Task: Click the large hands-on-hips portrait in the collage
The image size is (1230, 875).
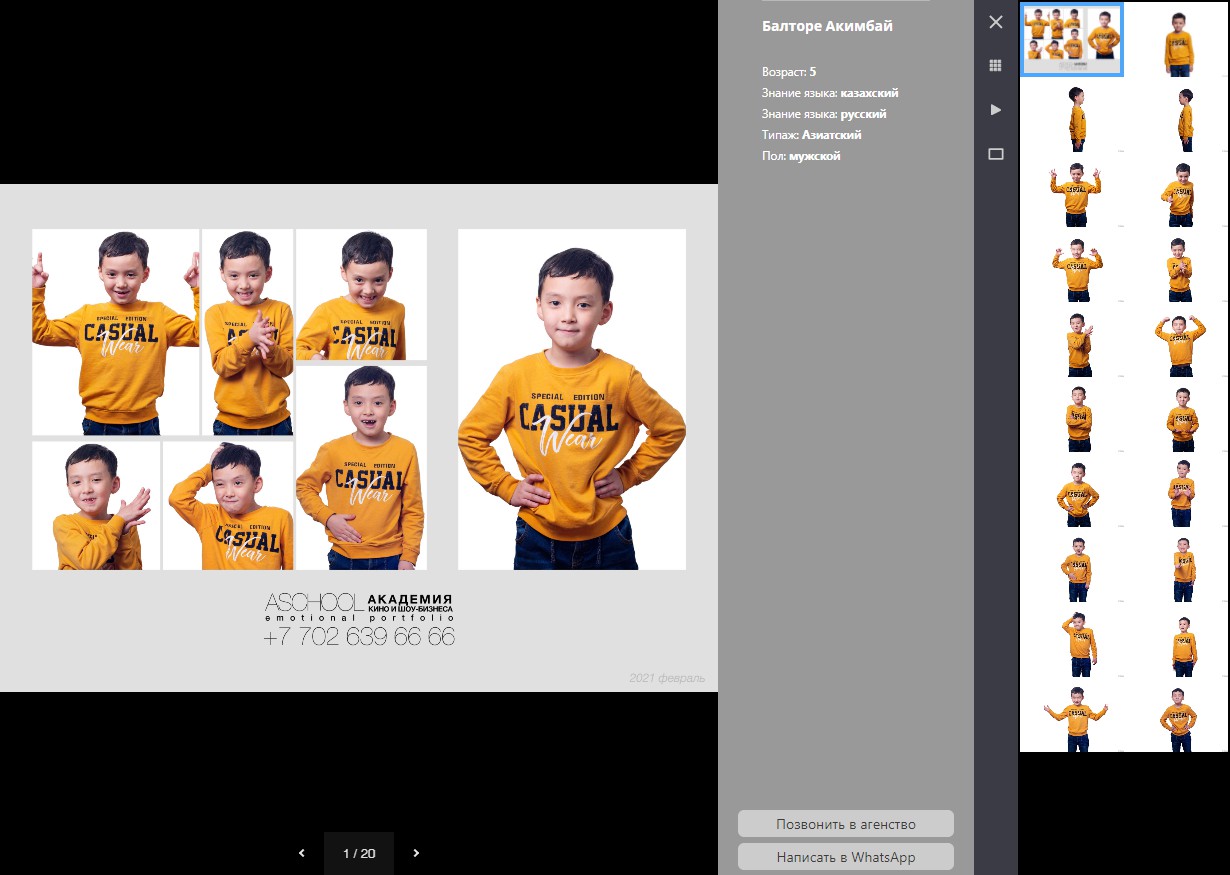Action: 572,399
